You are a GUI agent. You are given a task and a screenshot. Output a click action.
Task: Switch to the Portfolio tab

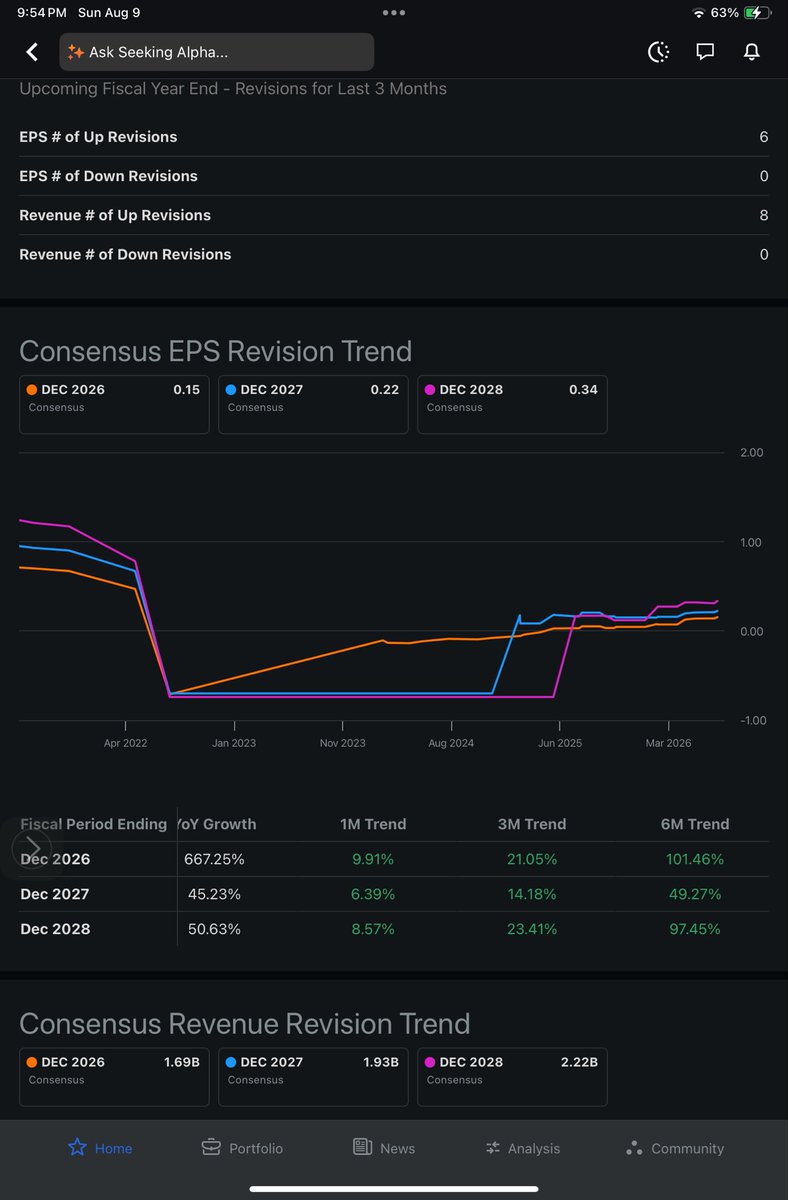click(x=242, y=1148)
